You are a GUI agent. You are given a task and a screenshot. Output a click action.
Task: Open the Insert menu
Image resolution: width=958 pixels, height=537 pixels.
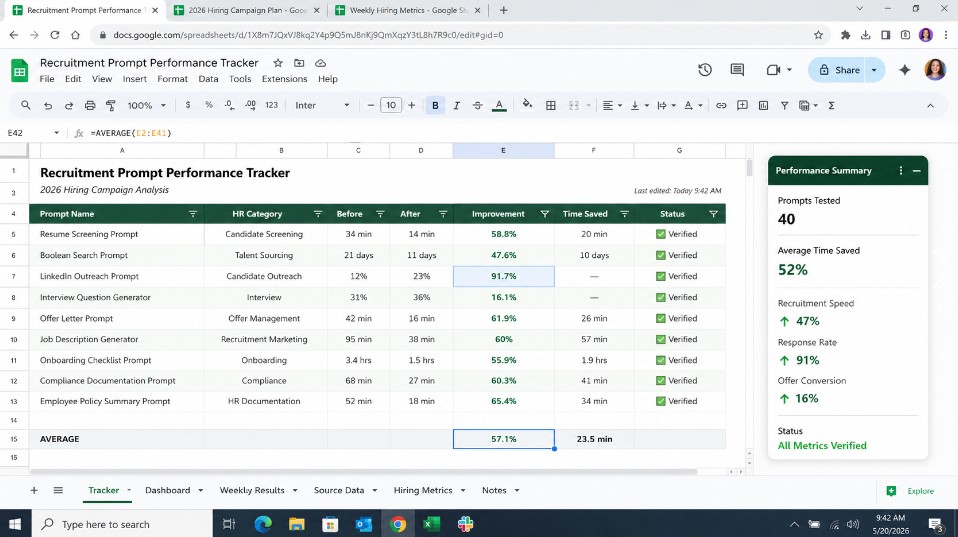click(134, 79)
